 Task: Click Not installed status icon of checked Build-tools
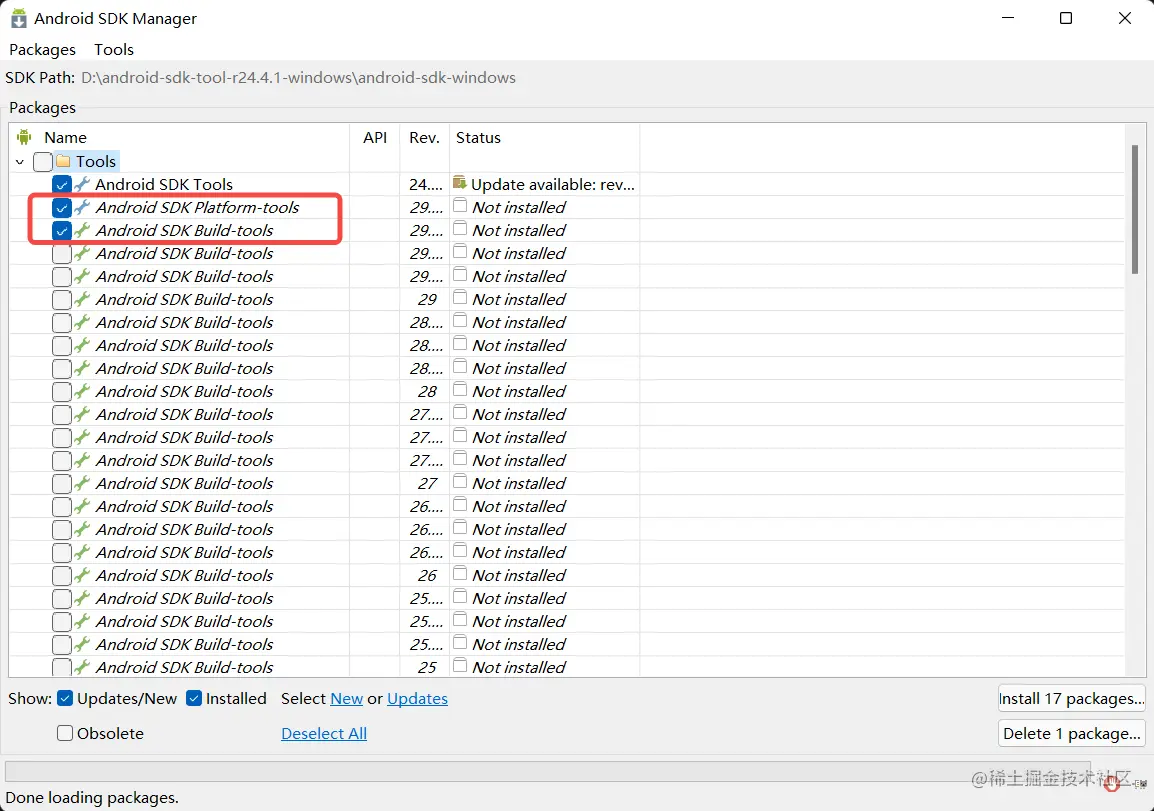[x=460, y=228]
